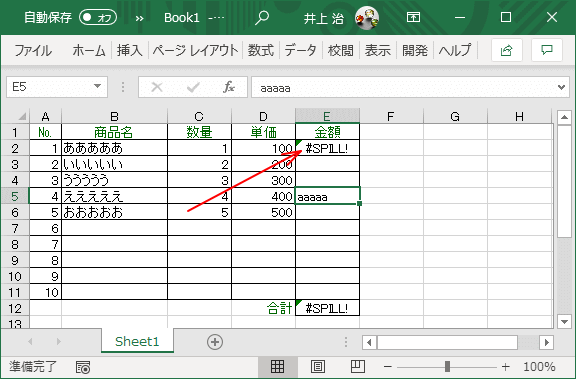Click the Share icon in ribbon
The width and height of the screenshot is (576, 379).
[x=507, y=50]
